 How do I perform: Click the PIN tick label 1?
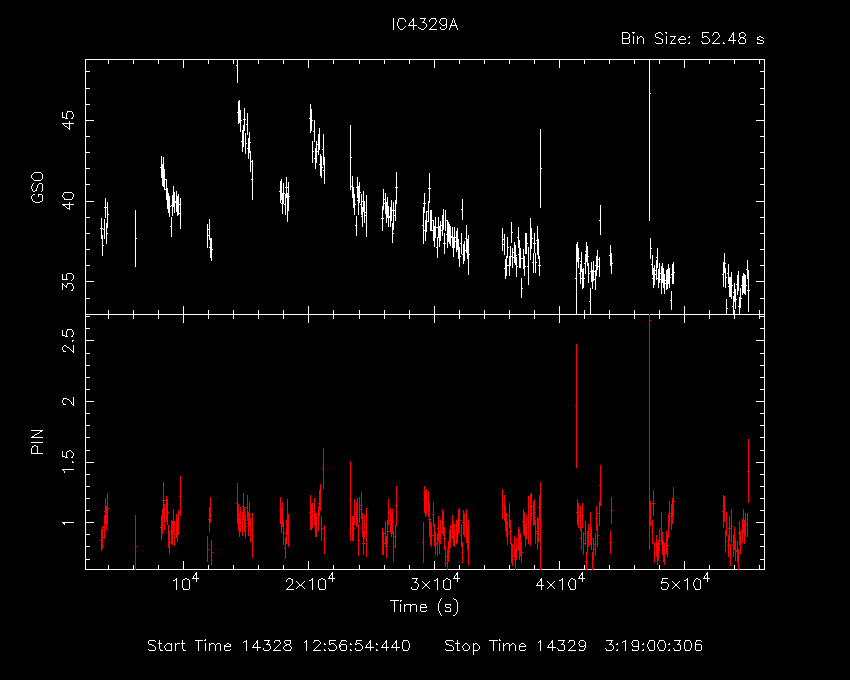pos(69,523)
